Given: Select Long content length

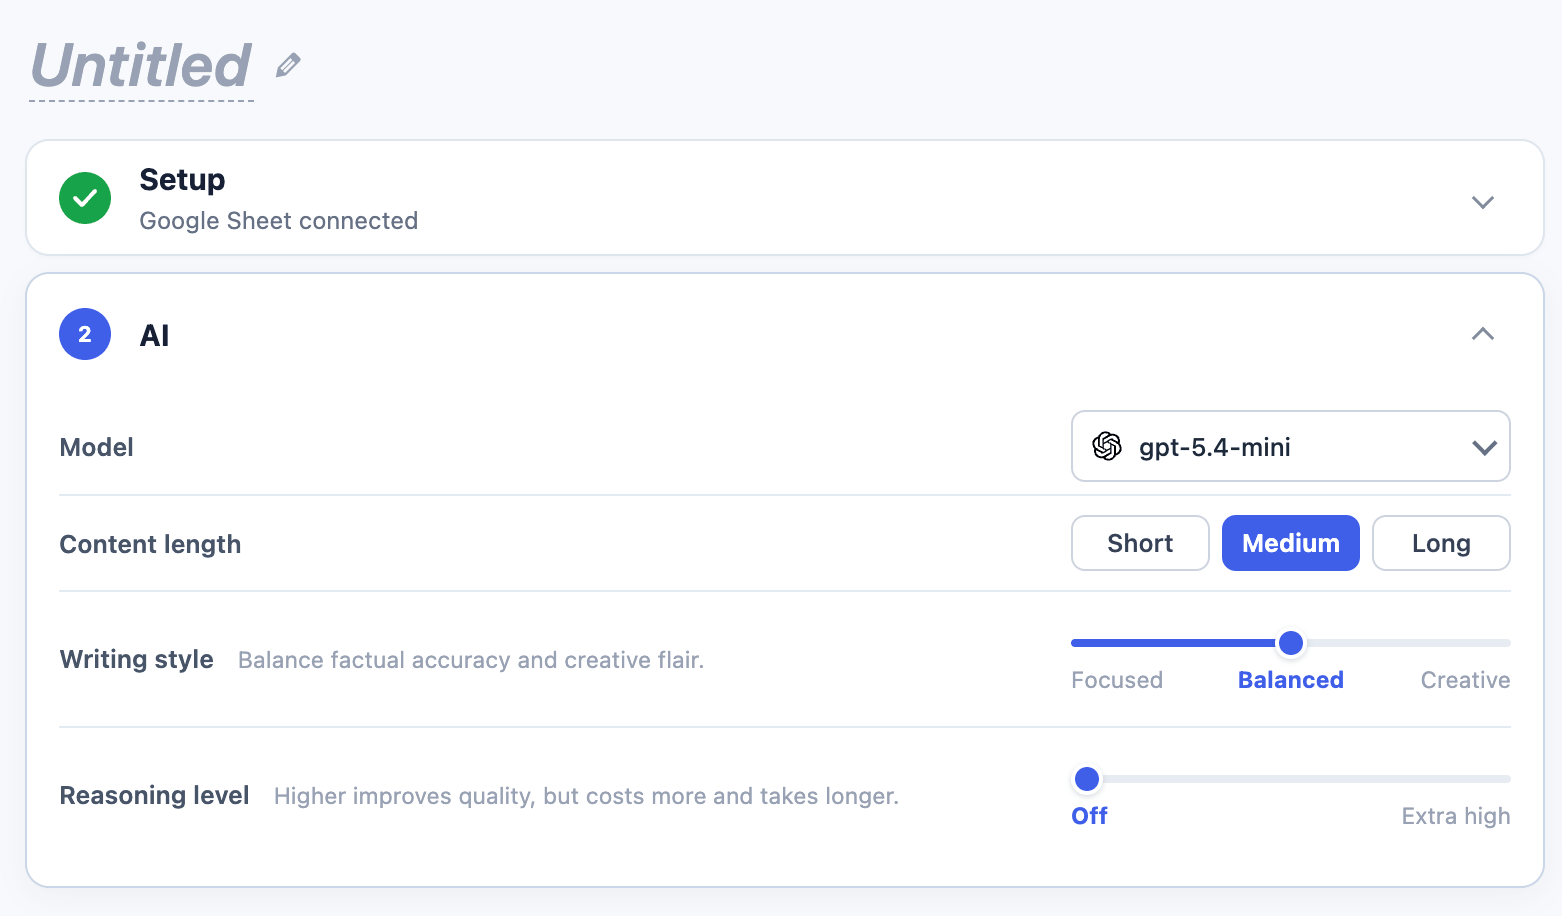Looking at the screenshot, I should tap(1441, 543).
